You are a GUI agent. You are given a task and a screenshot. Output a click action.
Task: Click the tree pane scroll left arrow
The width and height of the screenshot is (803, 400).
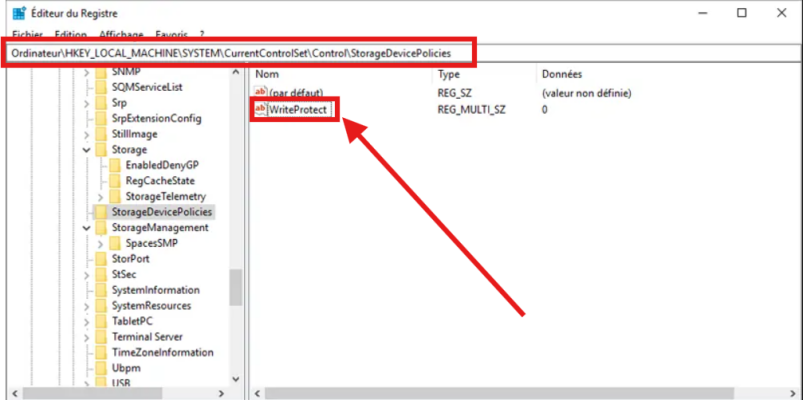point(14,393)
